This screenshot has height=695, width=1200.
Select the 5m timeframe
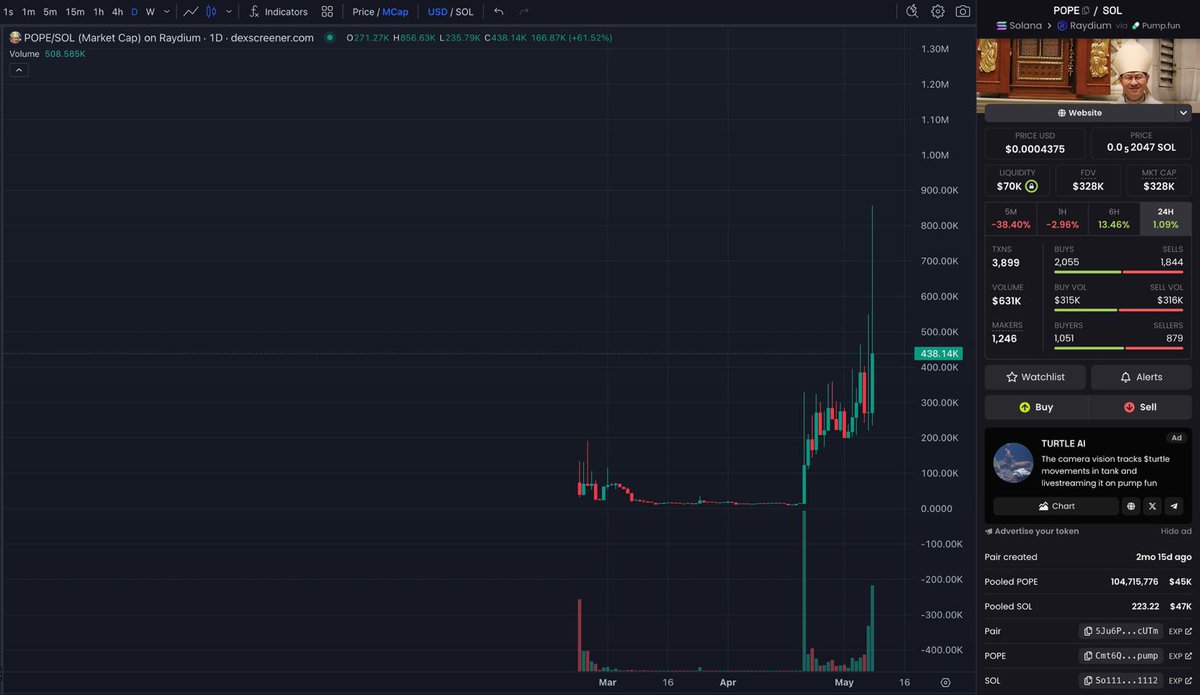50,12
